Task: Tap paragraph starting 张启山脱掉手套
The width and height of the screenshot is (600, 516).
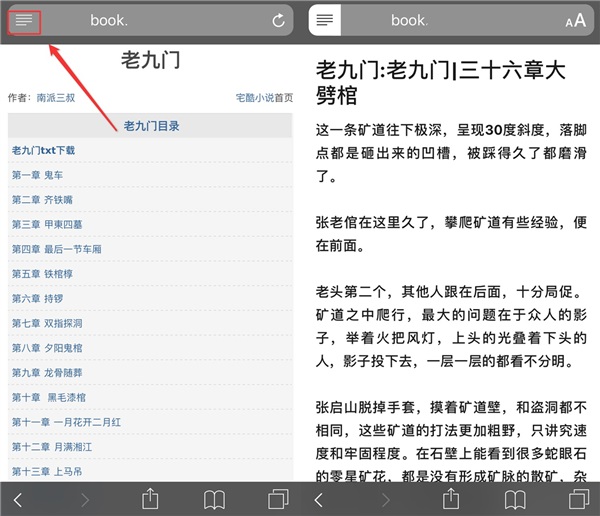Action: [x=451, y=440]
